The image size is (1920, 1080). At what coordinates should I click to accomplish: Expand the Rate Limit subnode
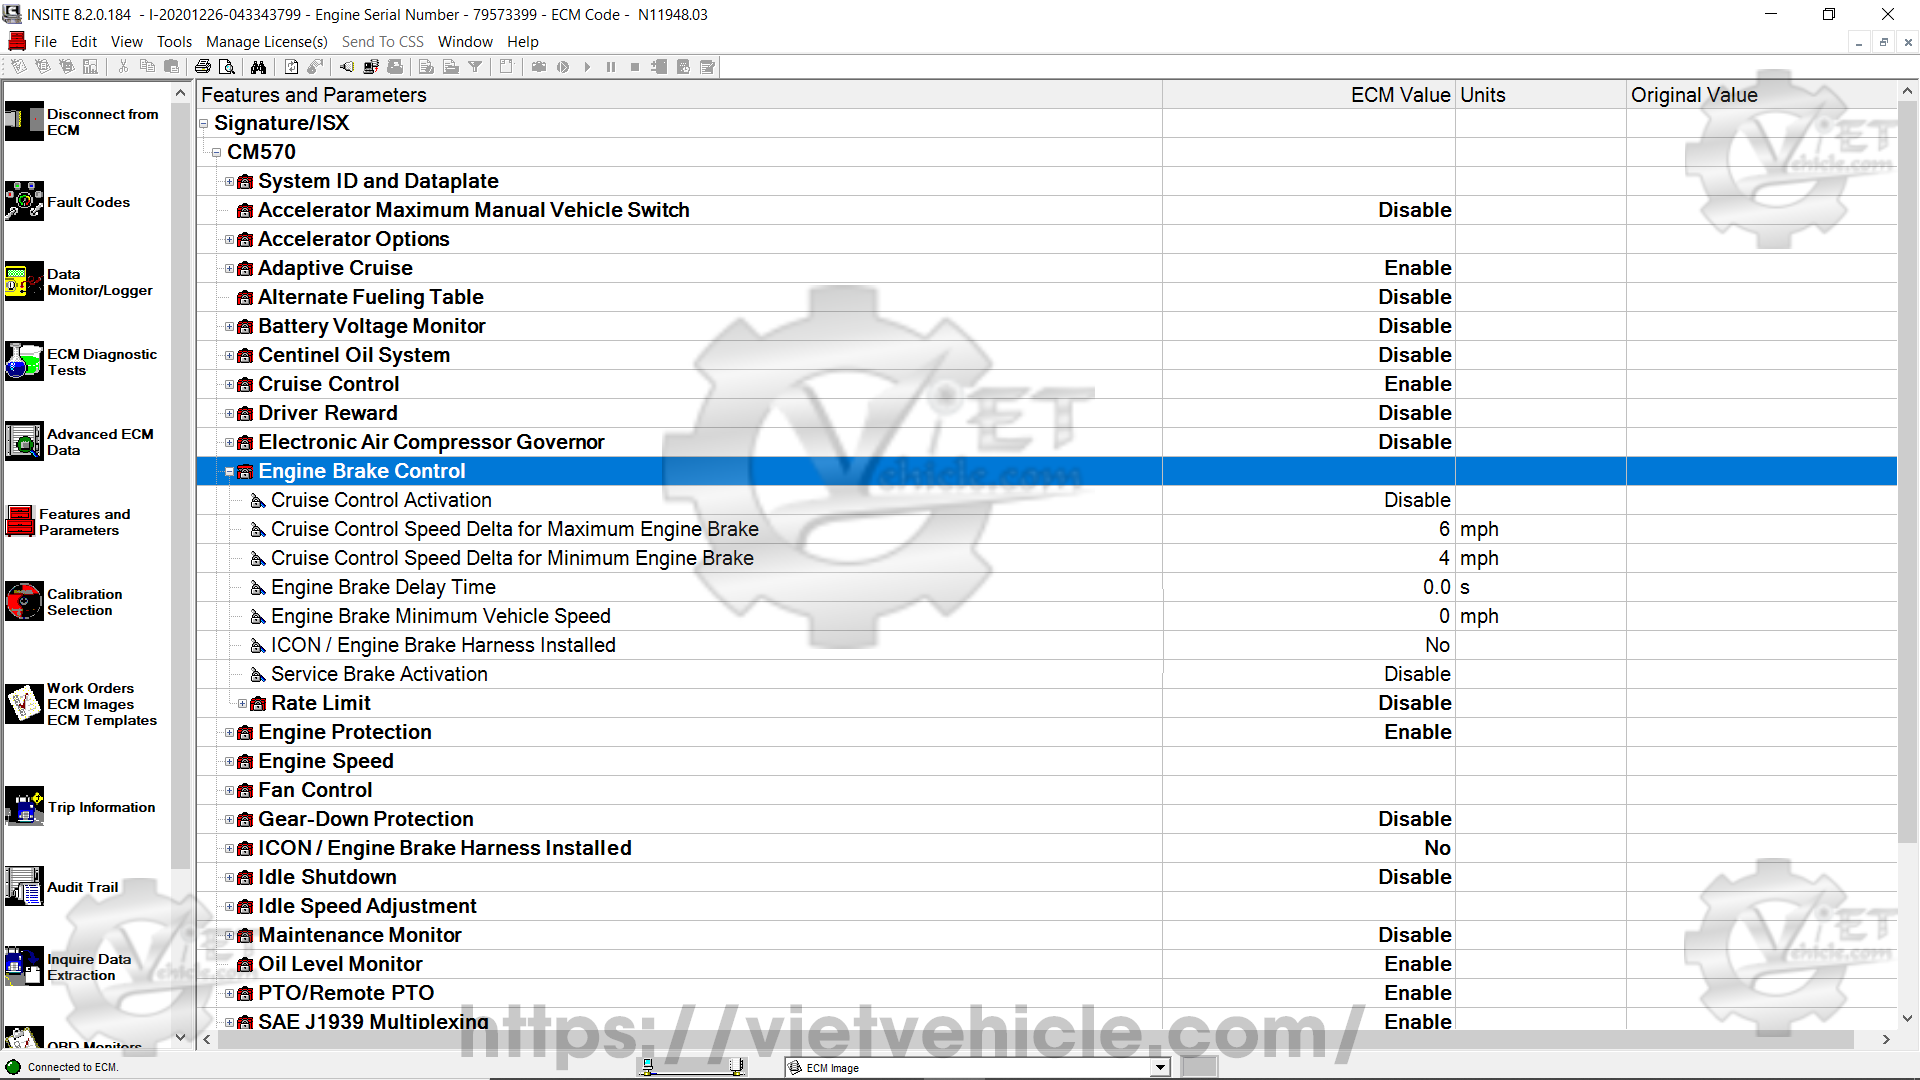click(242, 703)
